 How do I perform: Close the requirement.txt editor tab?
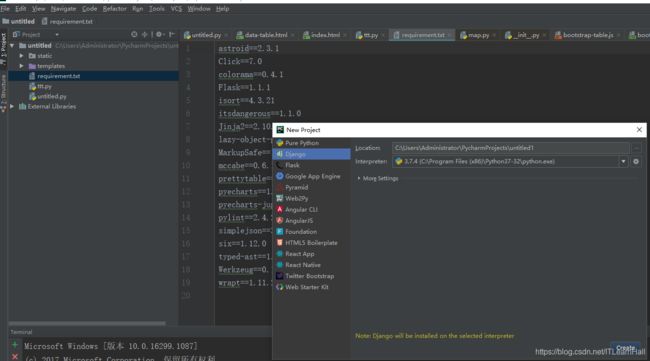[449, 35]
